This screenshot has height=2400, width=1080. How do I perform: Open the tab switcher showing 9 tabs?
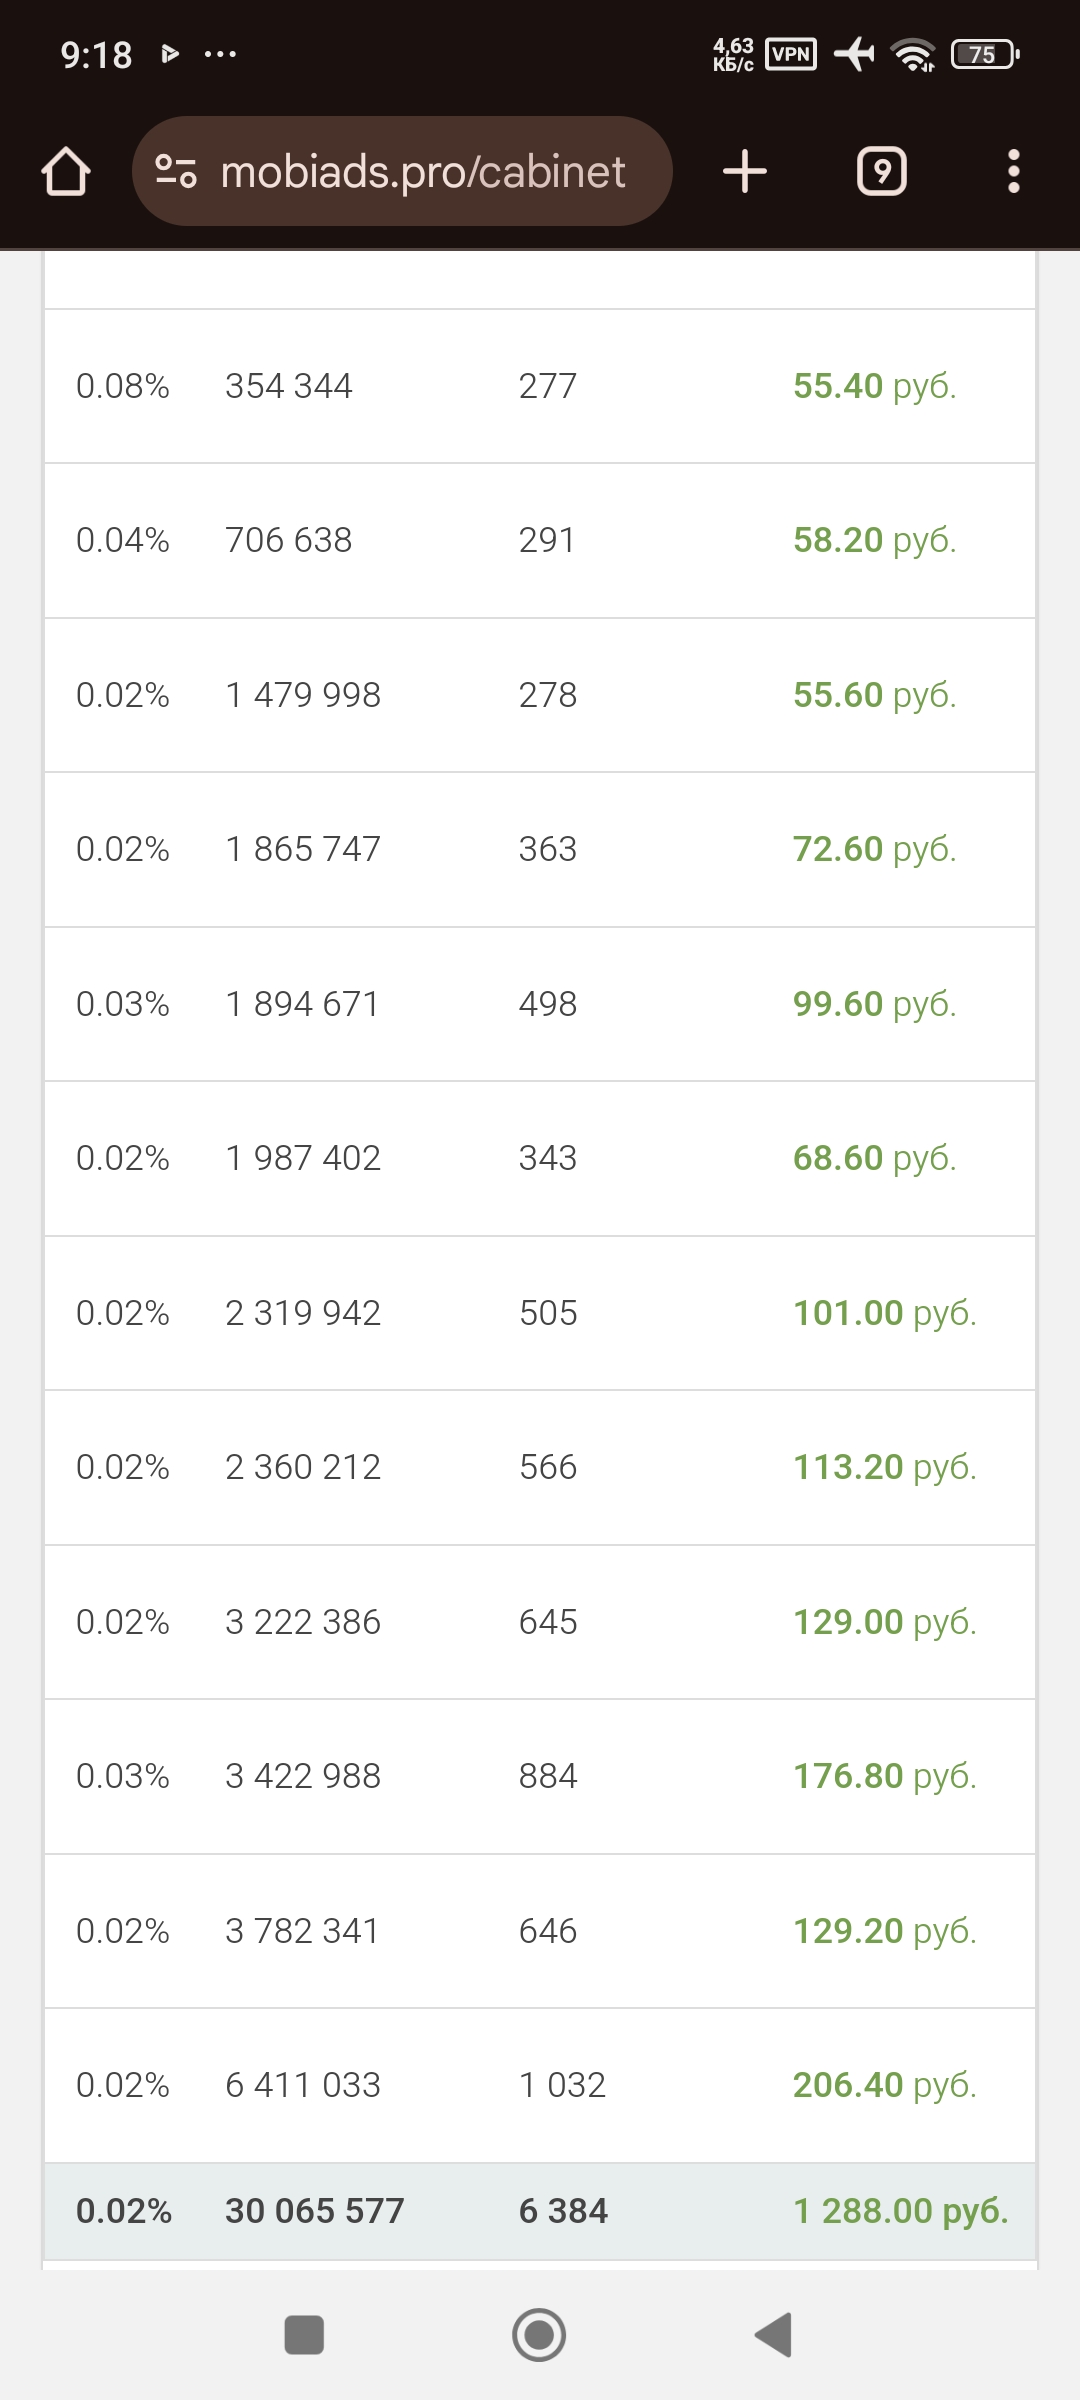pos(881,172)
